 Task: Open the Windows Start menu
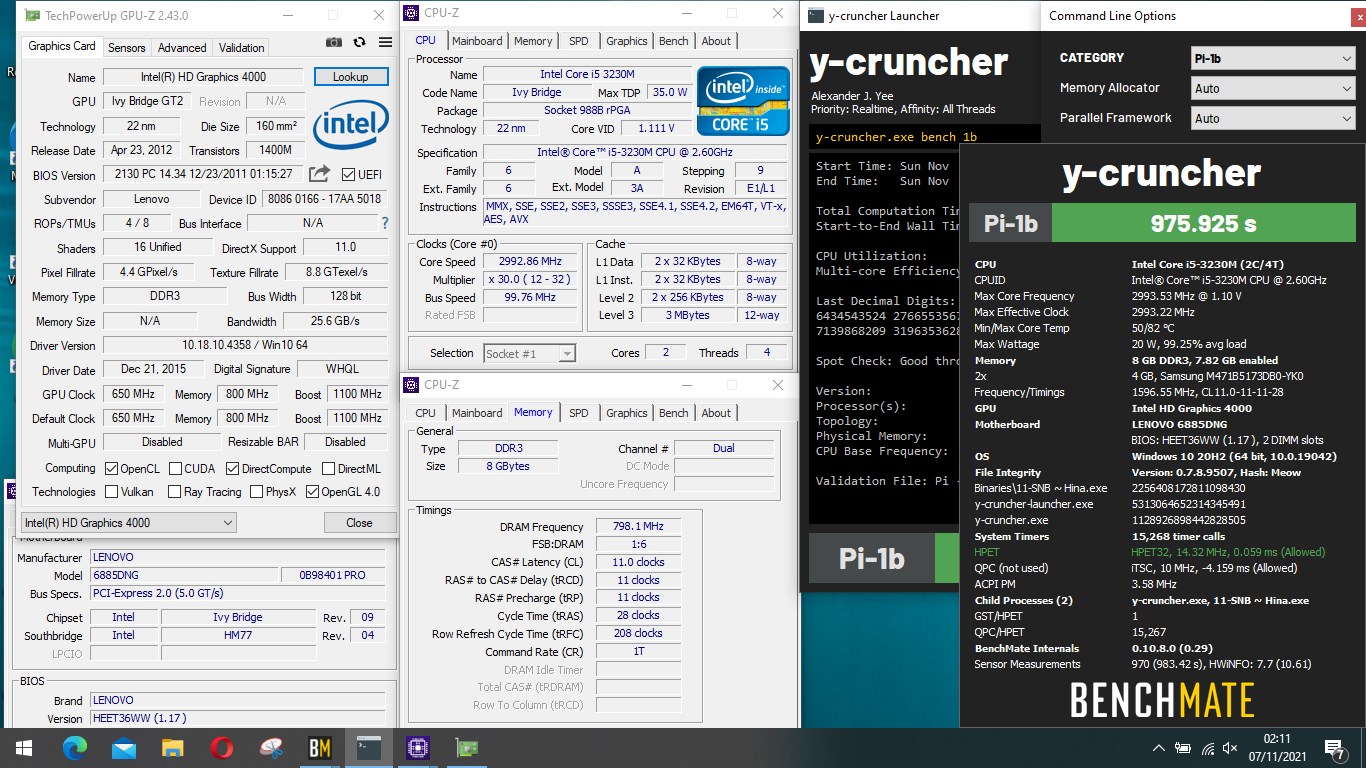[x=23, y=747]
